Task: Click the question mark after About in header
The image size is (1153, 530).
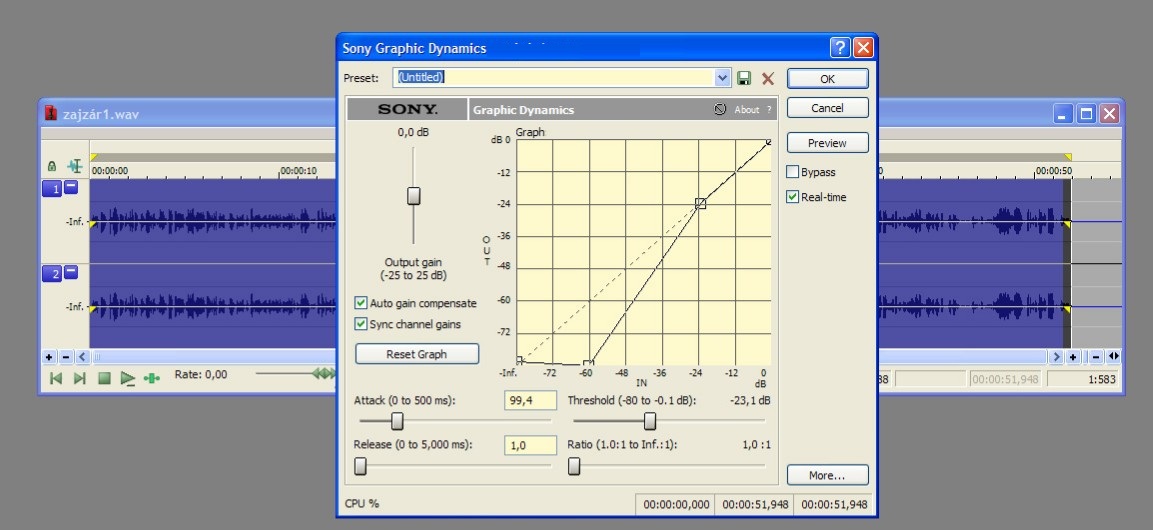Action: 769,110
